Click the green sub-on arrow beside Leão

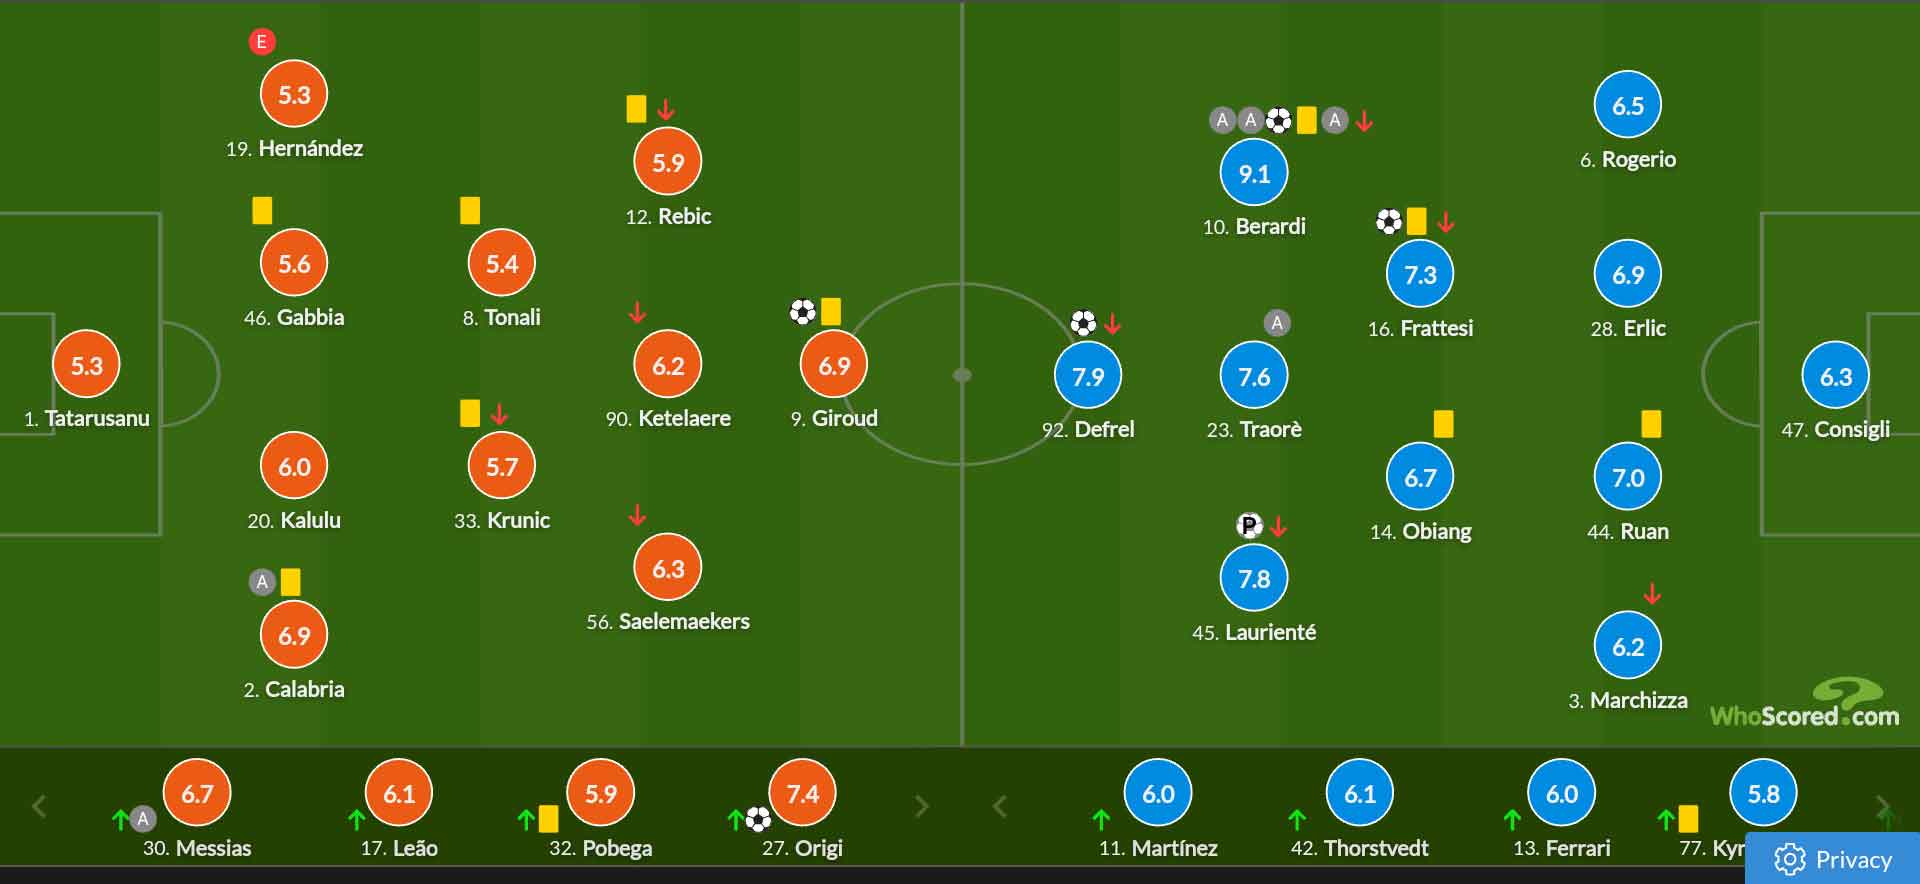356,820
